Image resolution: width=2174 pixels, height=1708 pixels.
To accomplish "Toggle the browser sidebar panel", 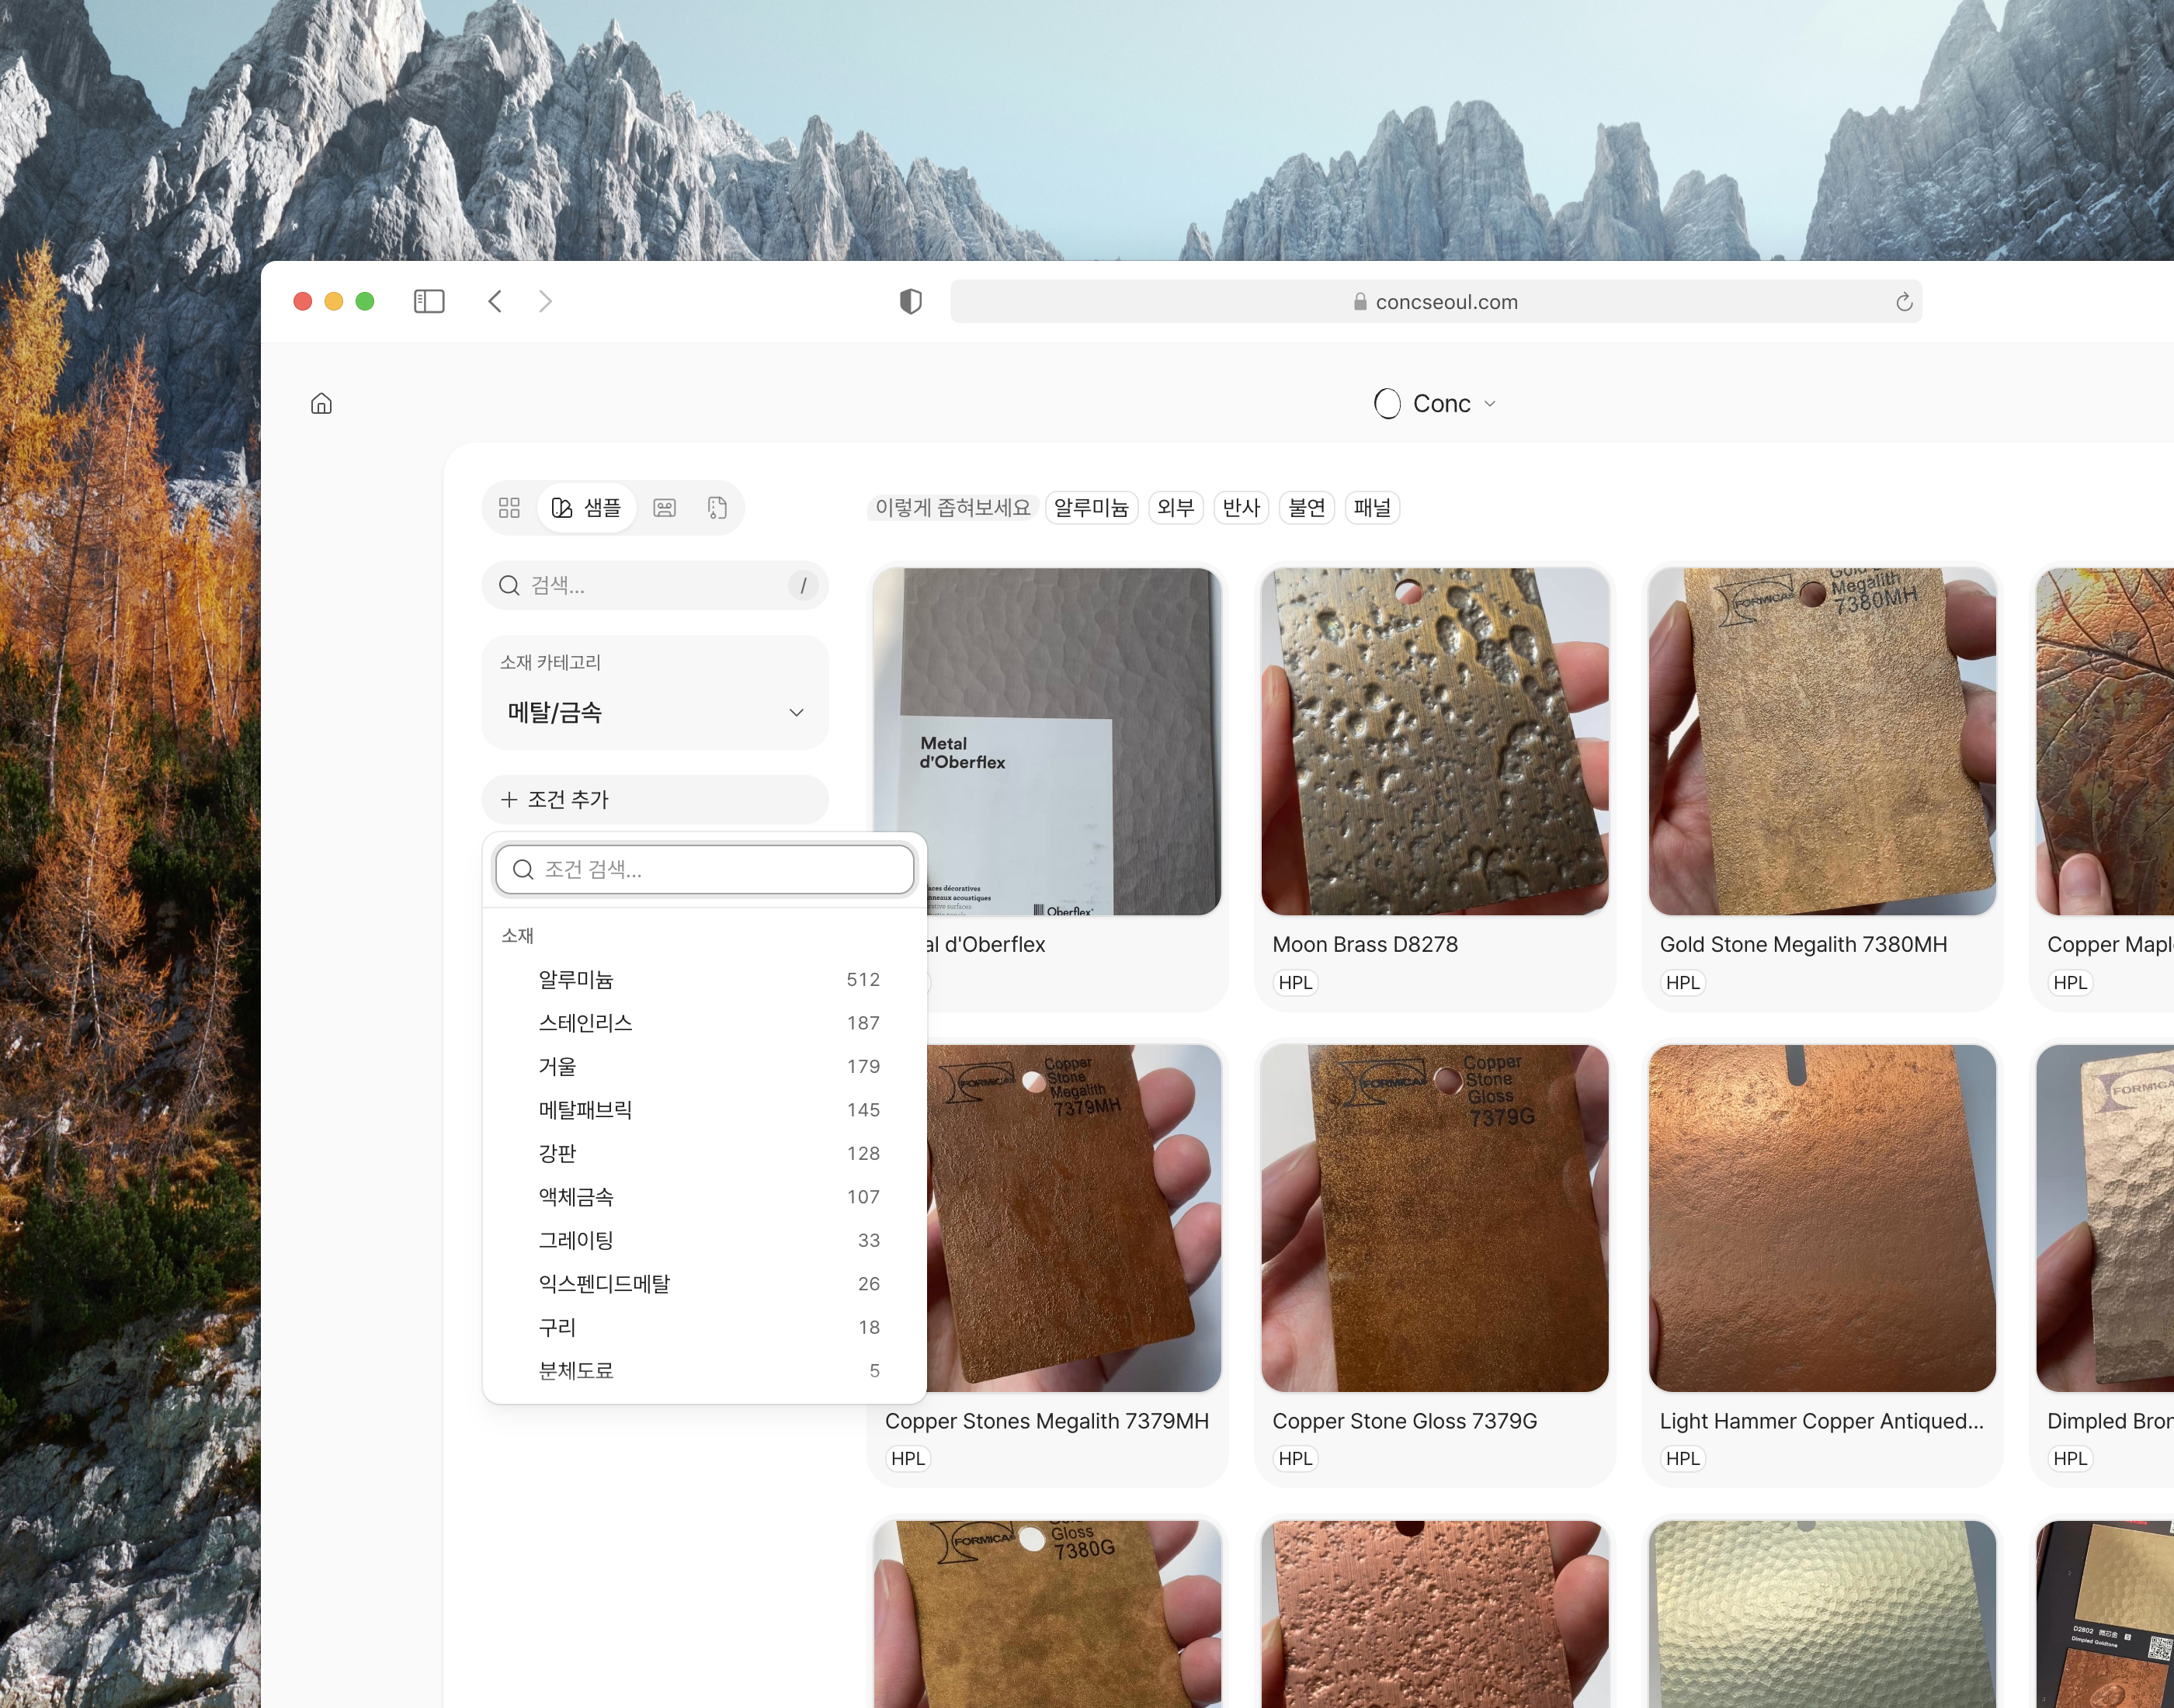I will (x=429, y=301).
